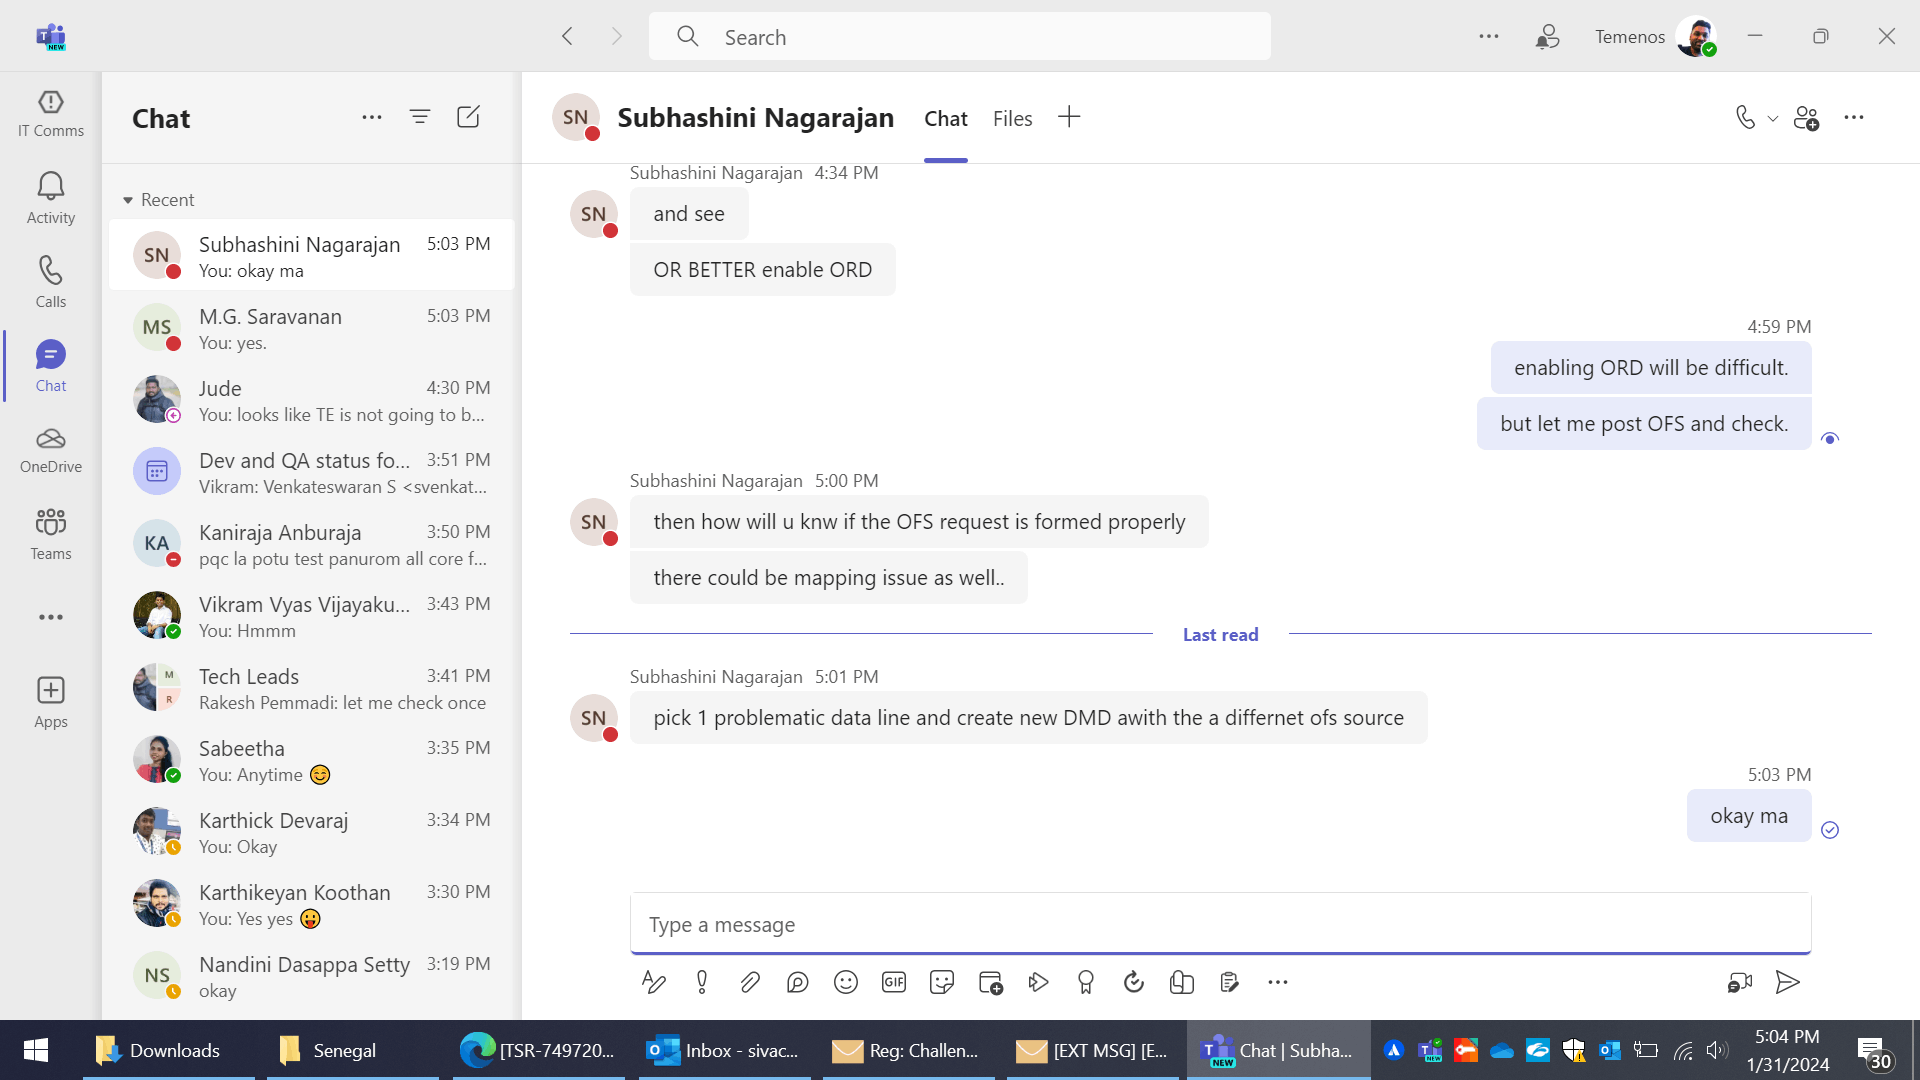Add people to chat icon

(1806, 118)
